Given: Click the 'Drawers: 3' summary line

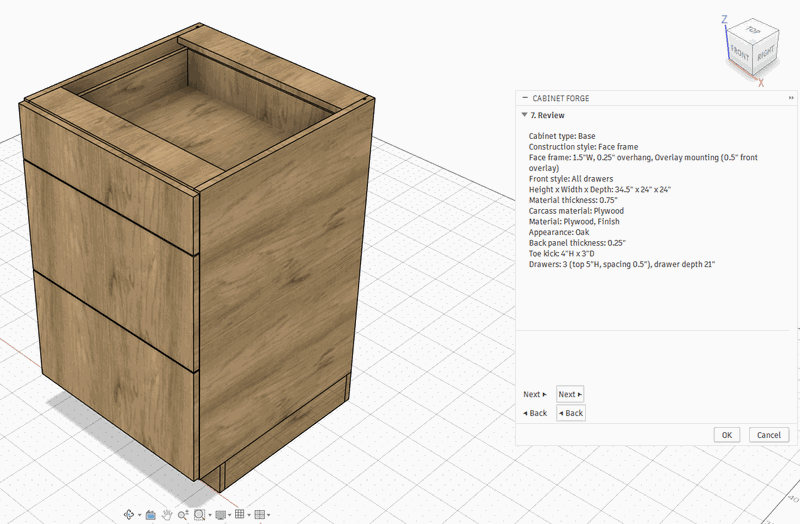Looking at the screenshot, I should pyautogui.click(x=621, y=264).
